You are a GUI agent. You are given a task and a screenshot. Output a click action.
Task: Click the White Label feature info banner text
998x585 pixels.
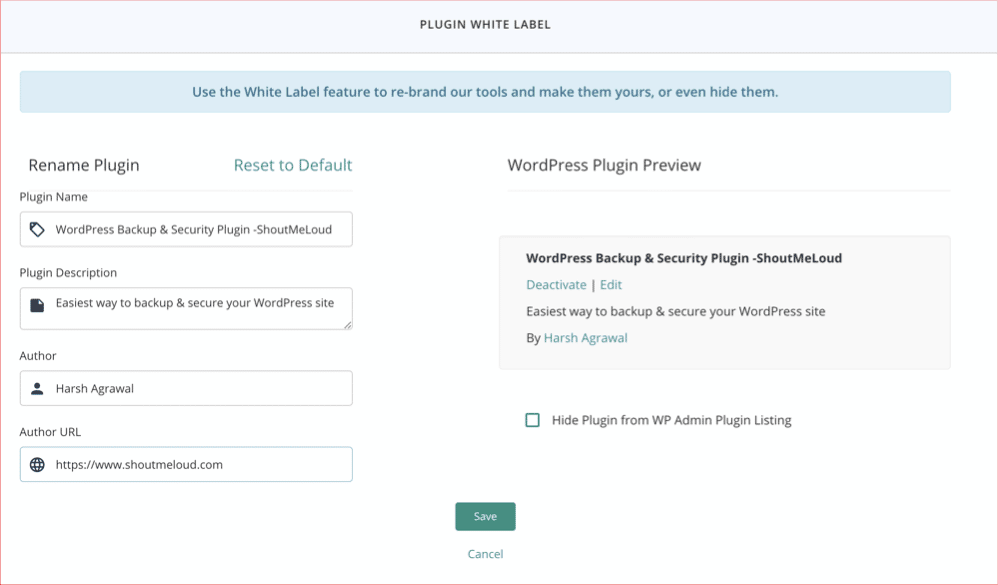pos(485,92)
